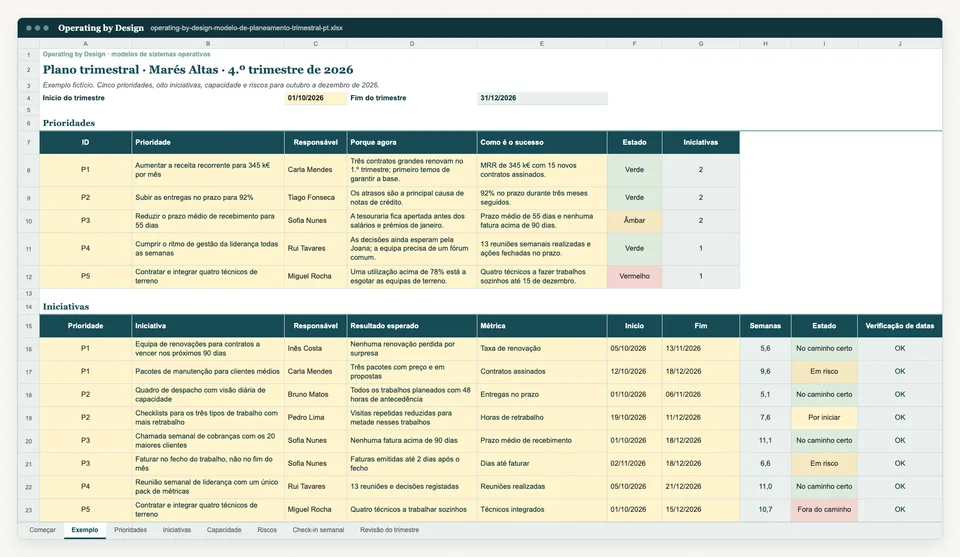This screenshot has height=557, width=960.
Task: Open the Começar sheet tab
Action: (x=42, y=530)
